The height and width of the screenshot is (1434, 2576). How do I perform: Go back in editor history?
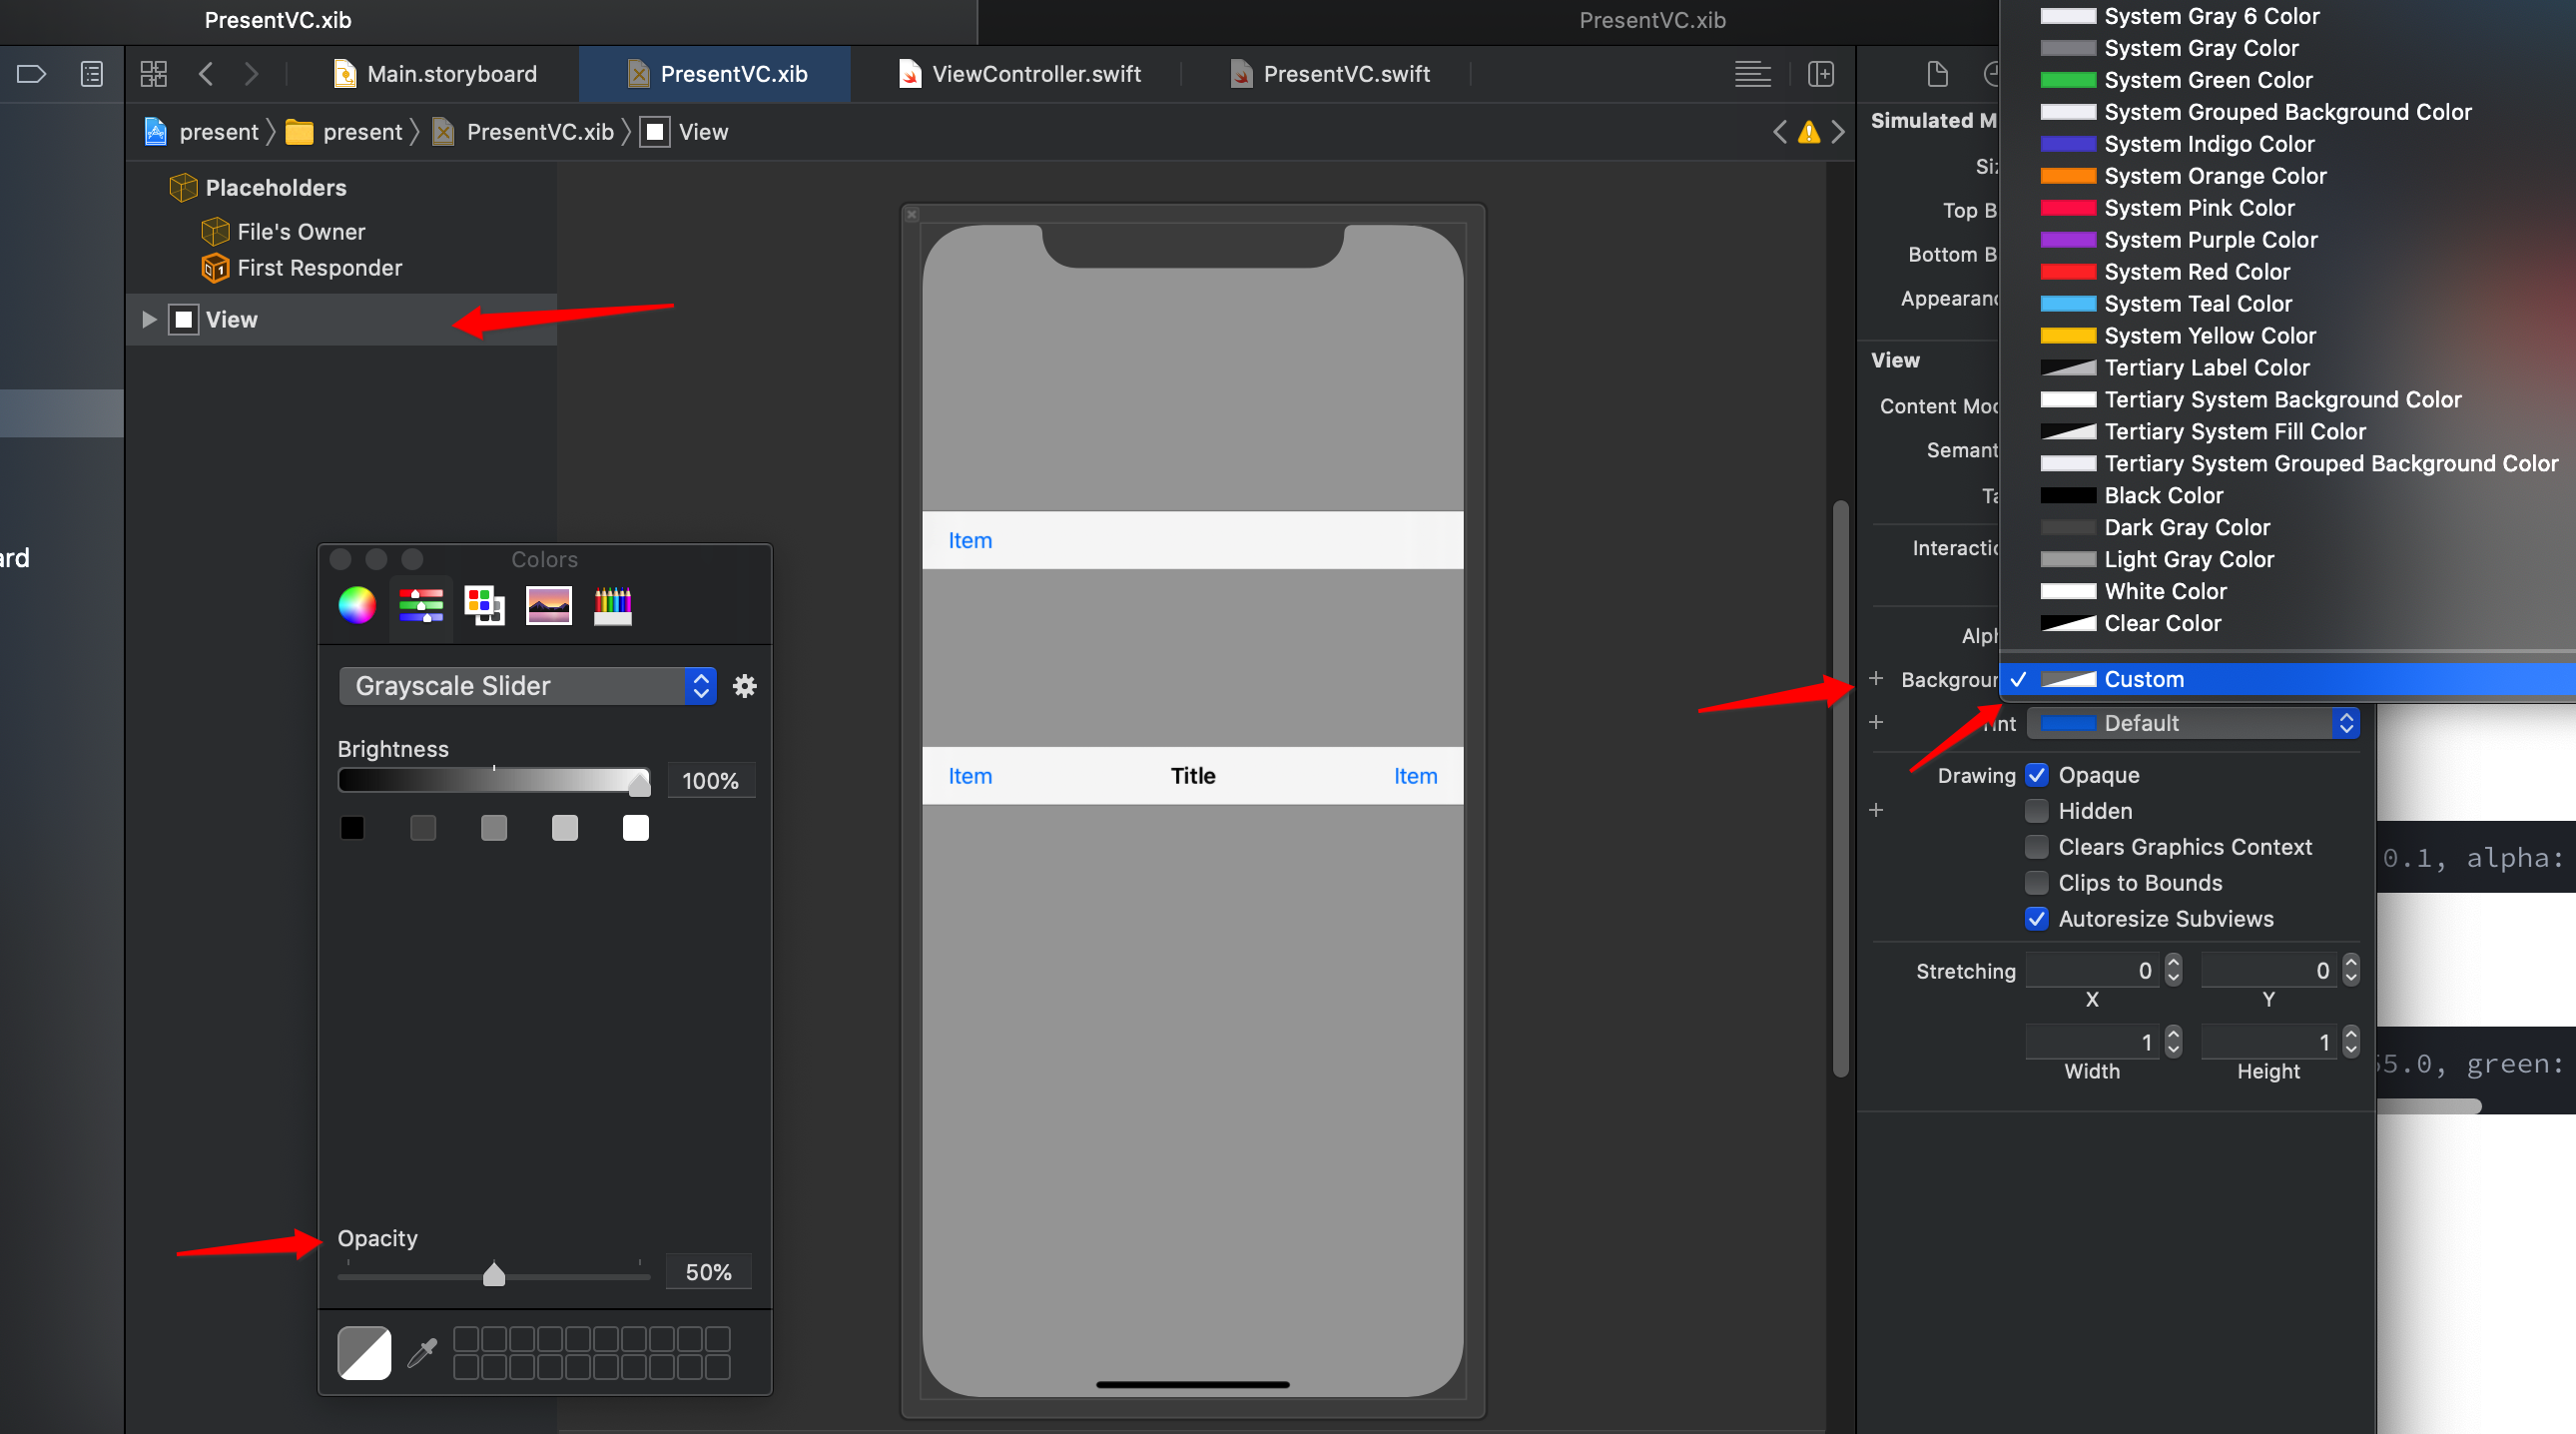pos(206,74)
